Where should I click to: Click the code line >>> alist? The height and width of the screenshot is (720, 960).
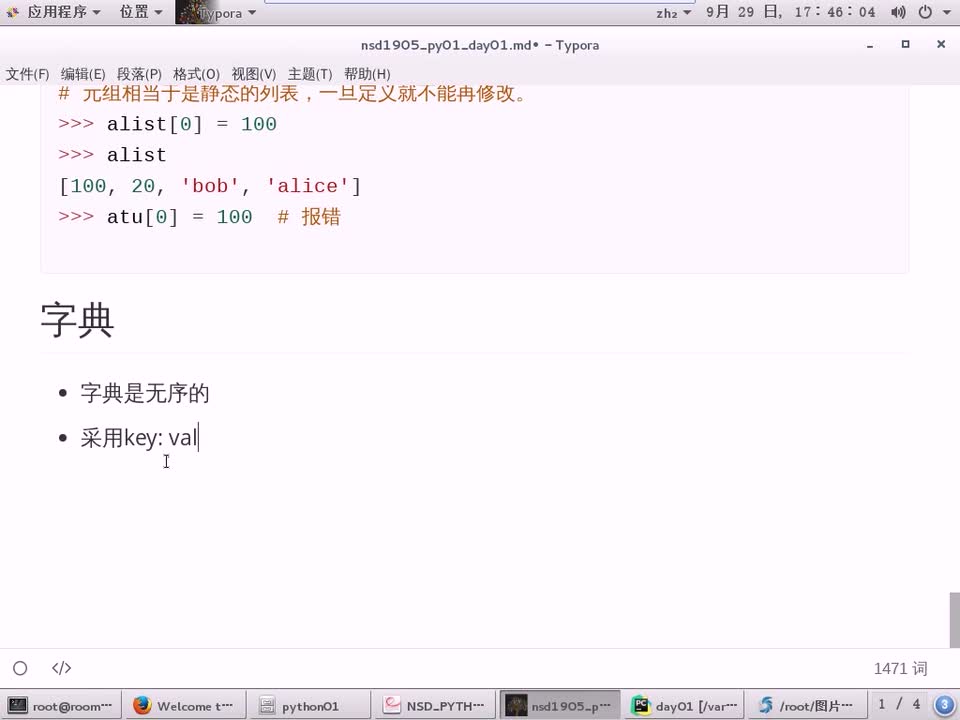(112, 155)
